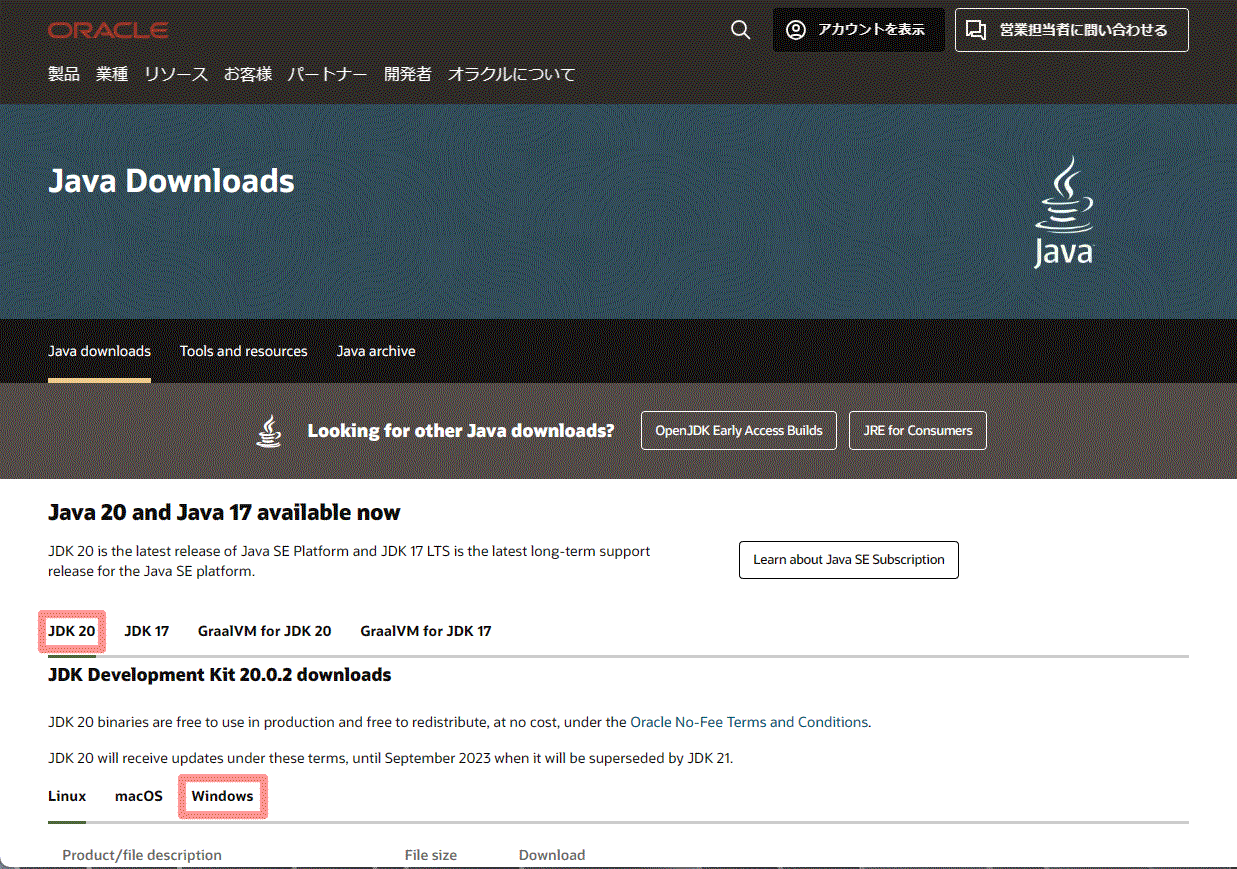Image resolution: width=1237 pixels, height=869 pixels.
Task: Click the Oracle logo
Action: click(x=108, y=30)
